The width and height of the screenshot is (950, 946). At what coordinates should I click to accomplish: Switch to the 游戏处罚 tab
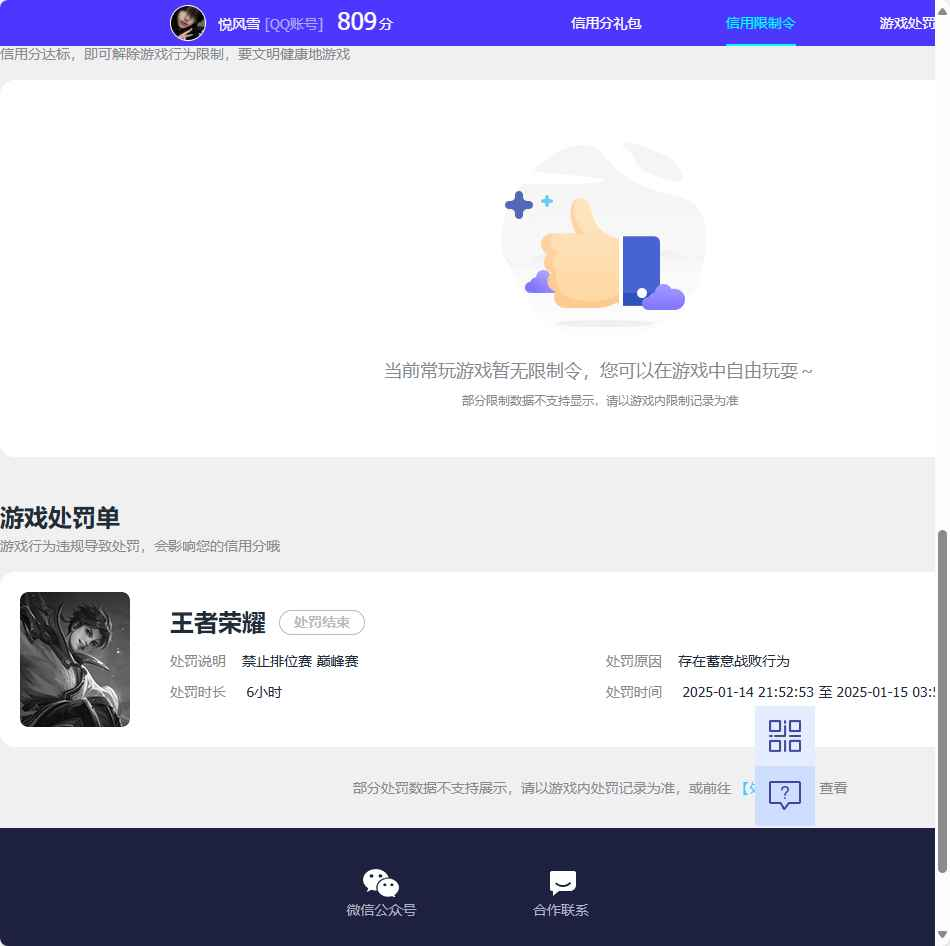click(x=907, y=23)
